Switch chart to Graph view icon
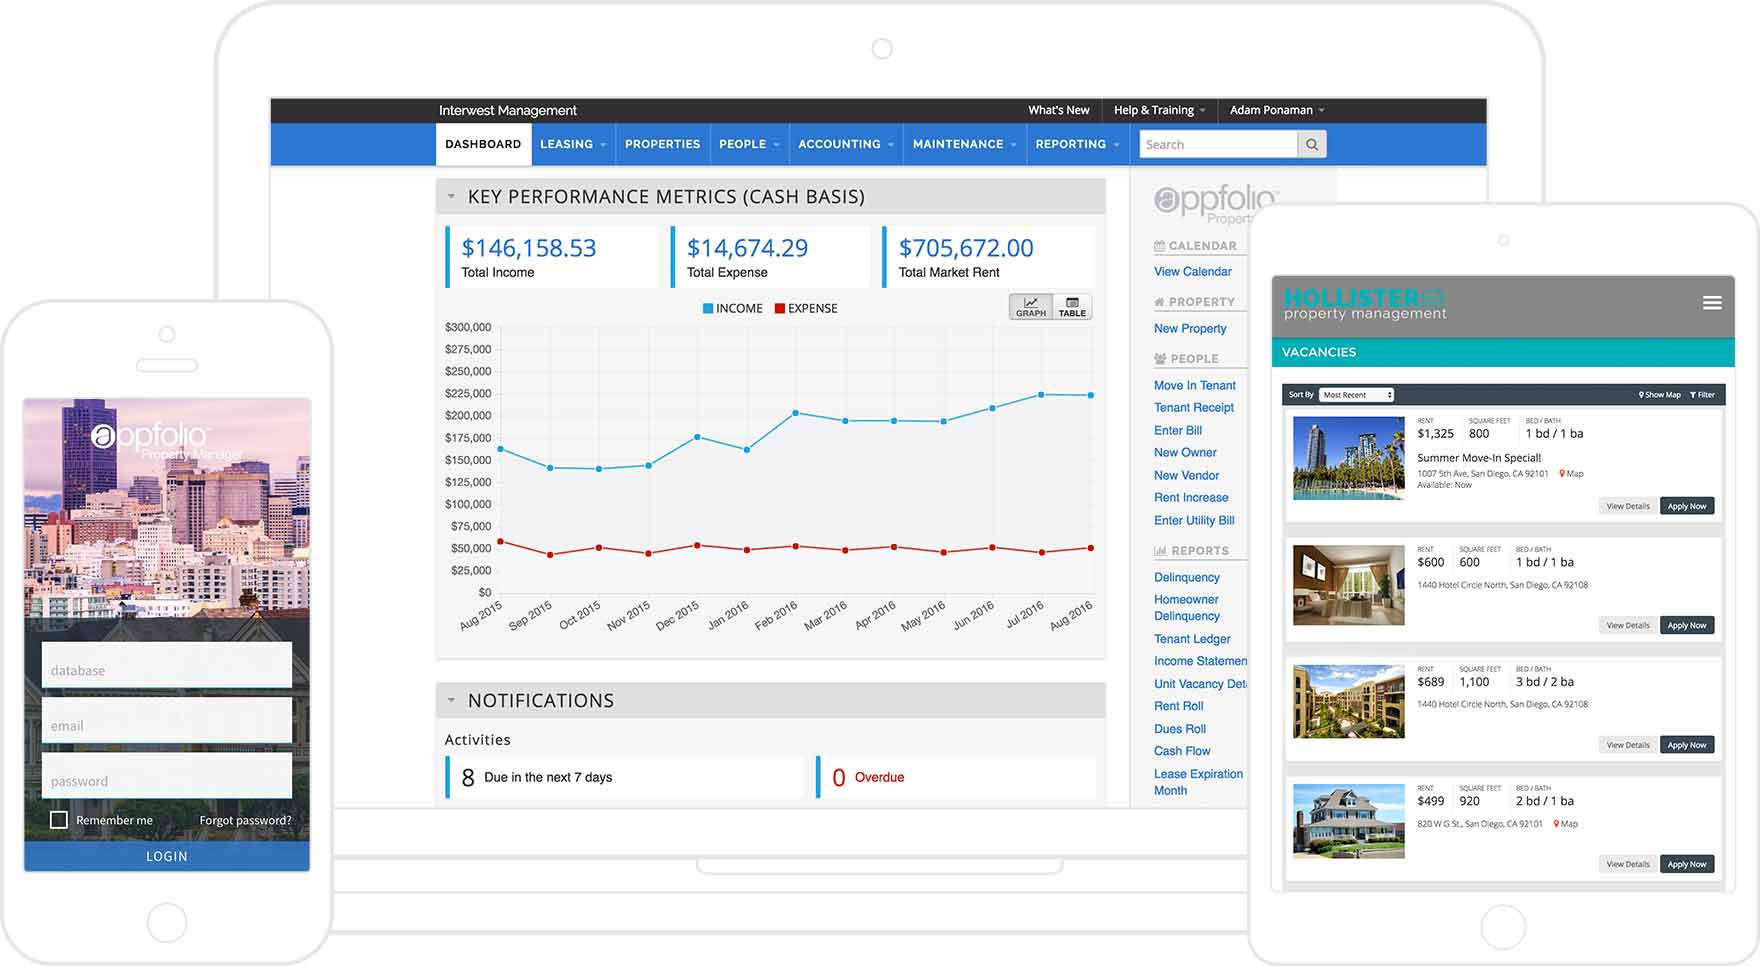This screenshot has width=1760, height=966. pyautogui.click(x=1030, y=307)
